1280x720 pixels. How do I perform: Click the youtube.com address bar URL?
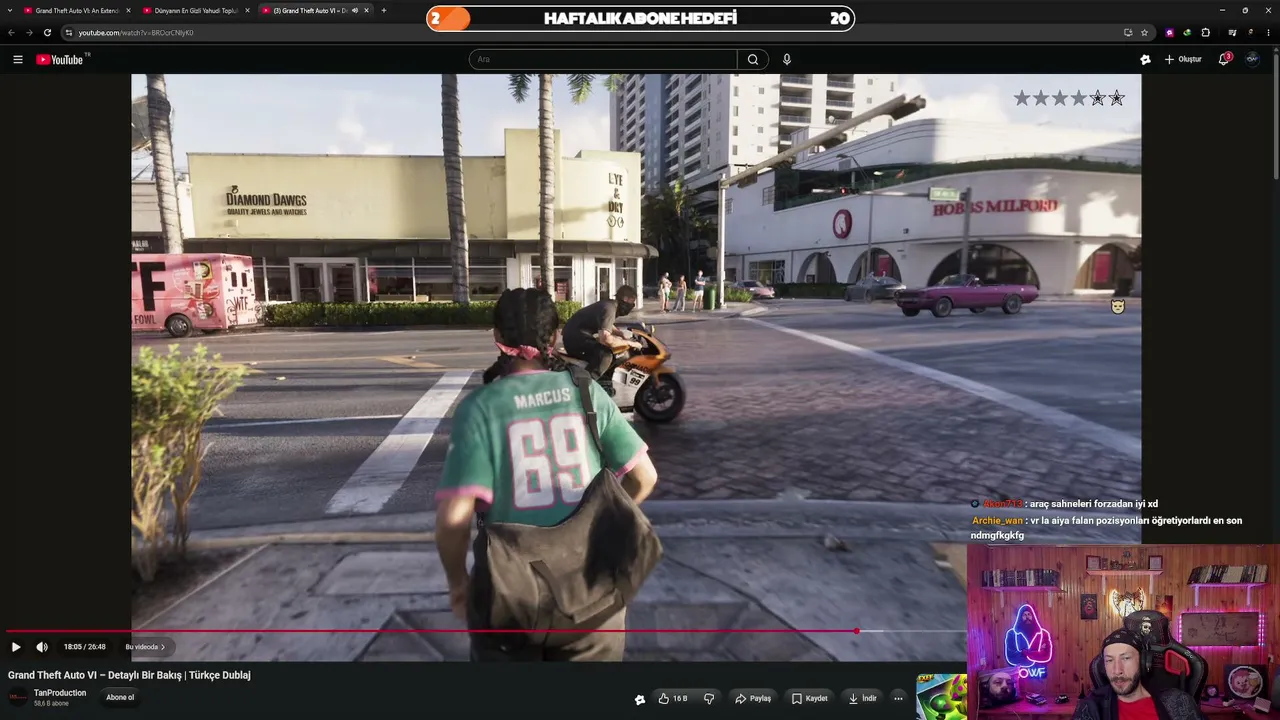click(136, 33)
